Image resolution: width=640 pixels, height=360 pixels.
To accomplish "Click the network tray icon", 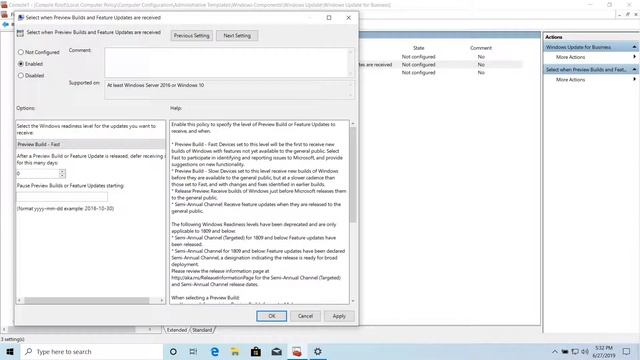I will point(575,351).
